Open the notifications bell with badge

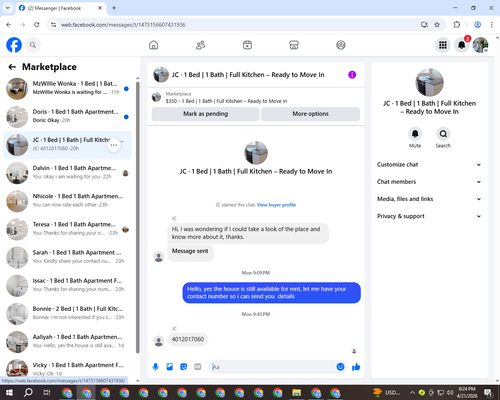pos(462,45)
